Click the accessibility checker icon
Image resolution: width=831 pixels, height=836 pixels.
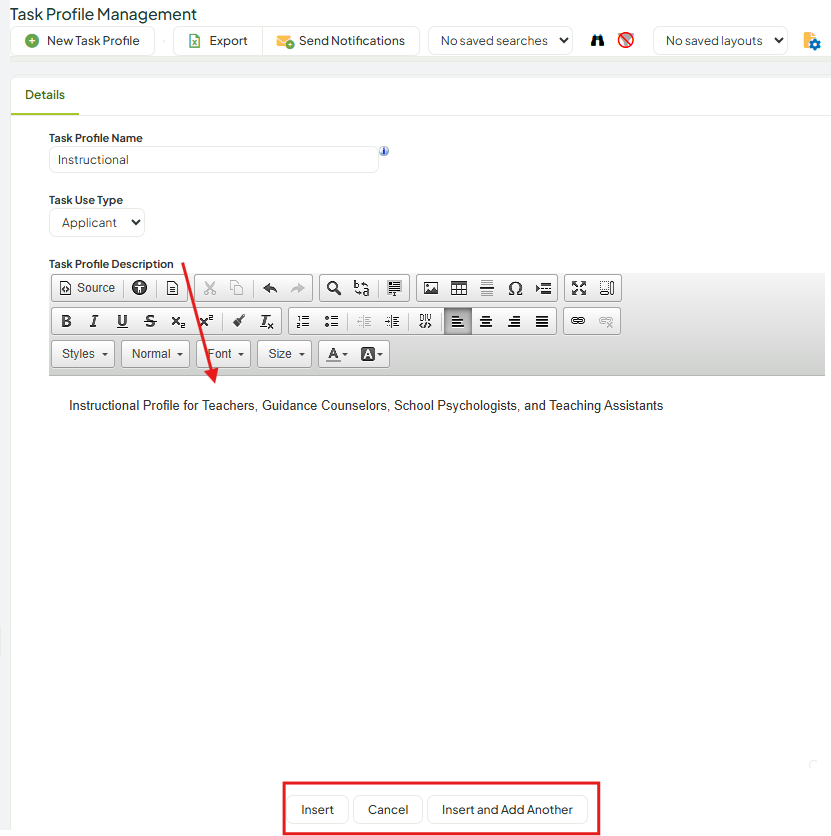pyautogui.click(x=139, y=288)
